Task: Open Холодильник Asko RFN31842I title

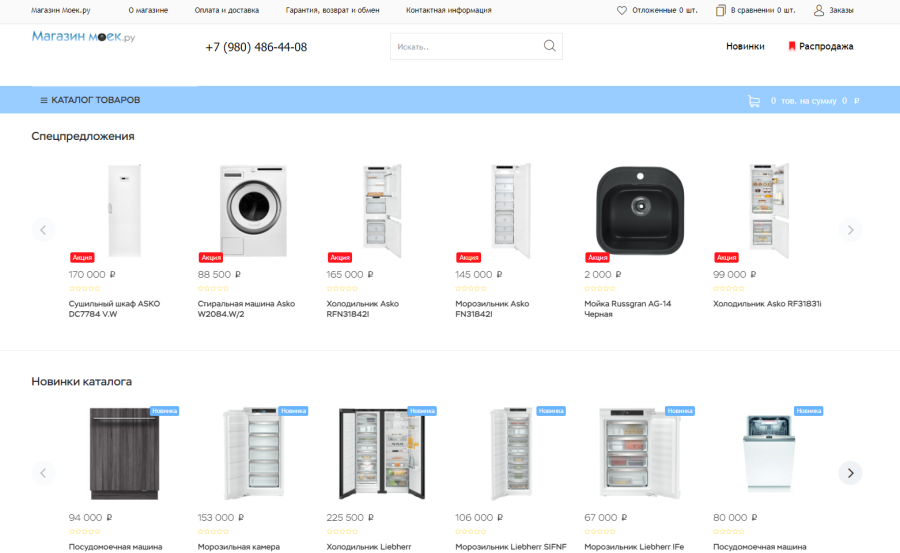Action: 363,309
